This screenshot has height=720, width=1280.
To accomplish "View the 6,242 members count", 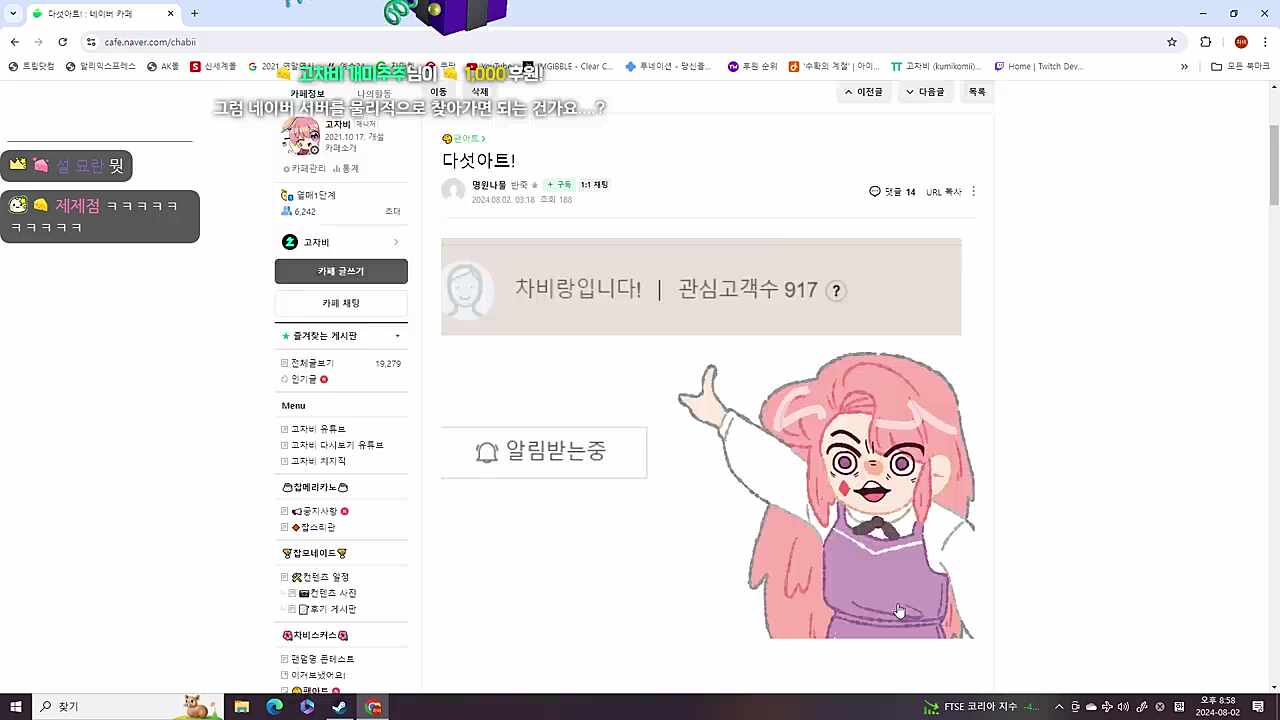I will pyautogui.click(x=299, y=212).
